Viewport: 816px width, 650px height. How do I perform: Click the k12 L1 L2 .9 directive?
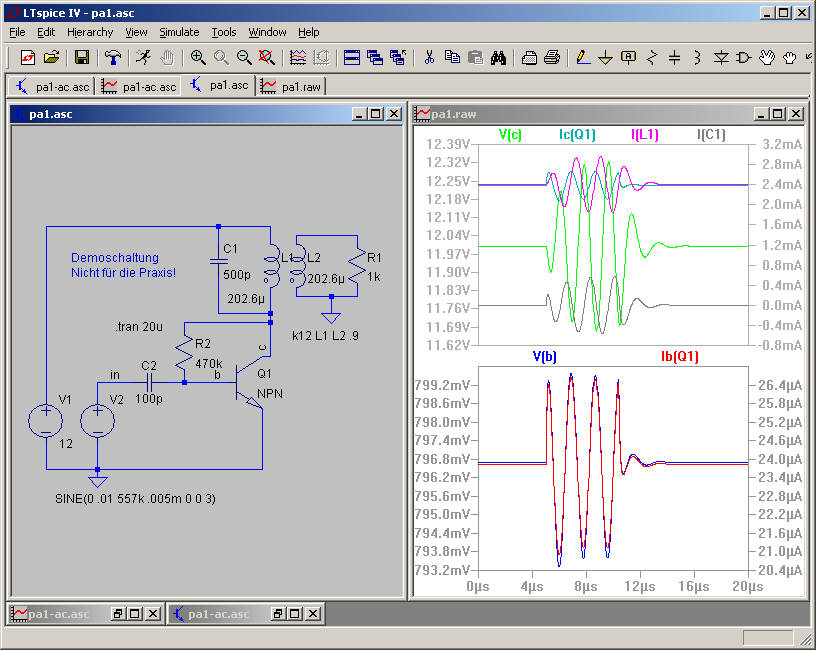point(325,336)
